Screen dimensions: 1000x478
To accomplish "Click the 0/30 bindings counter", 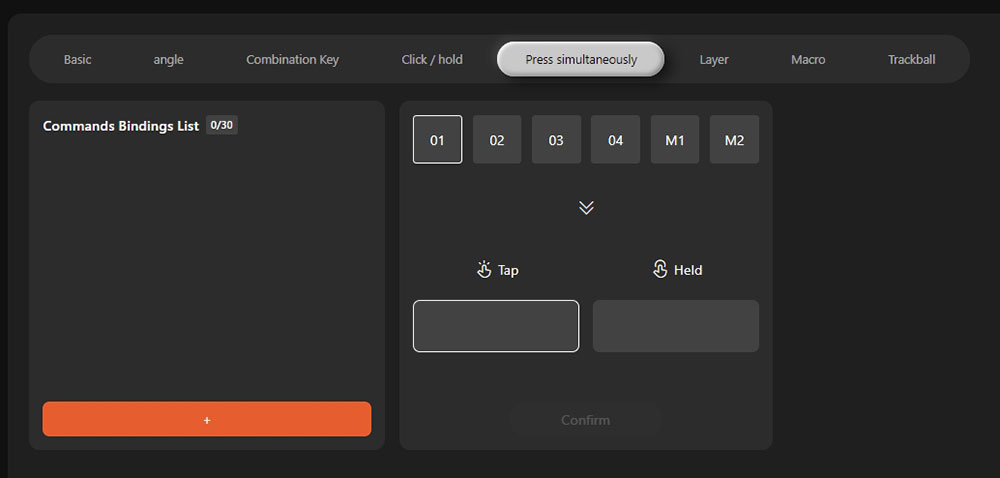I will click(222, 125).
